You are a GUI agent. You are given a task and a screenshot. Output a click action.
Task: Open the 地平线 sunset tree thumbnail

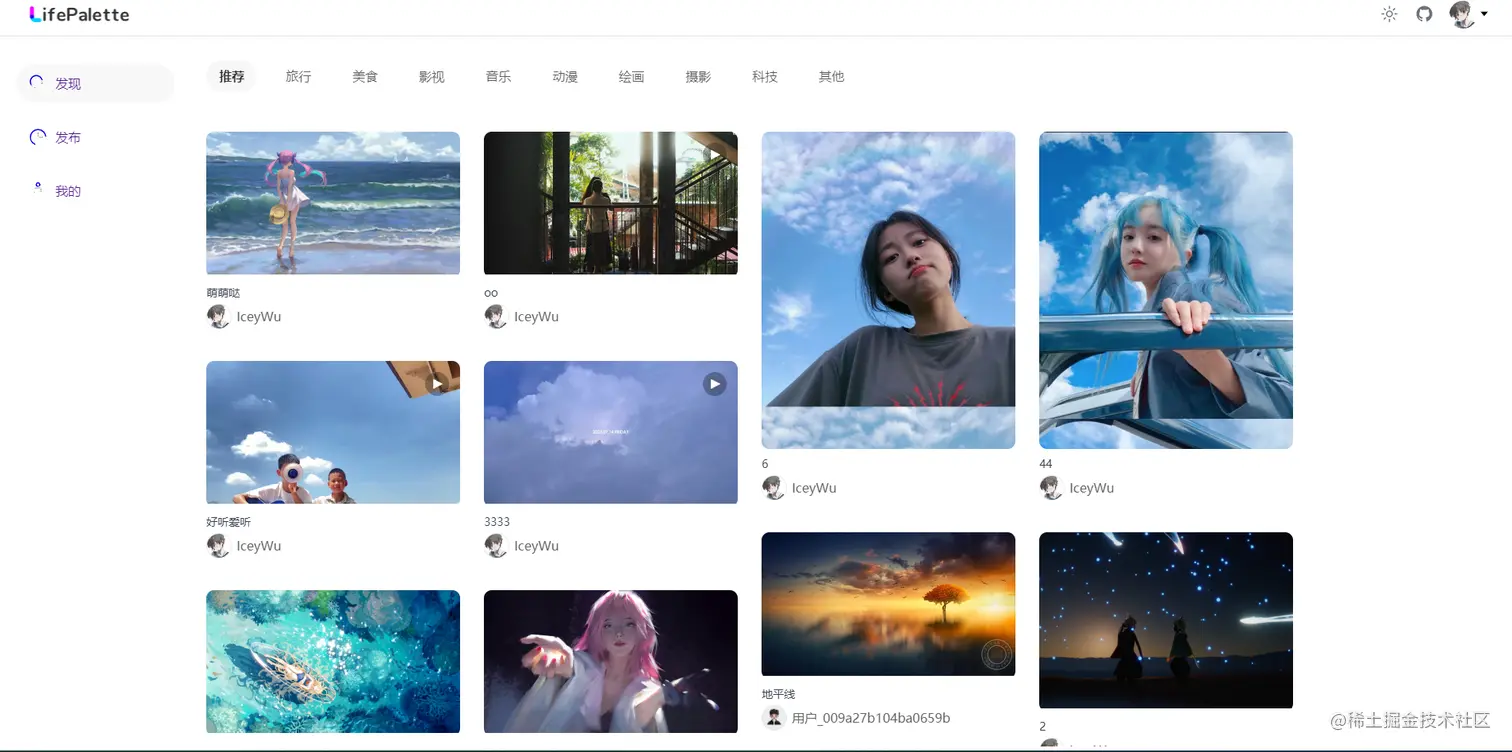[888, 604]
